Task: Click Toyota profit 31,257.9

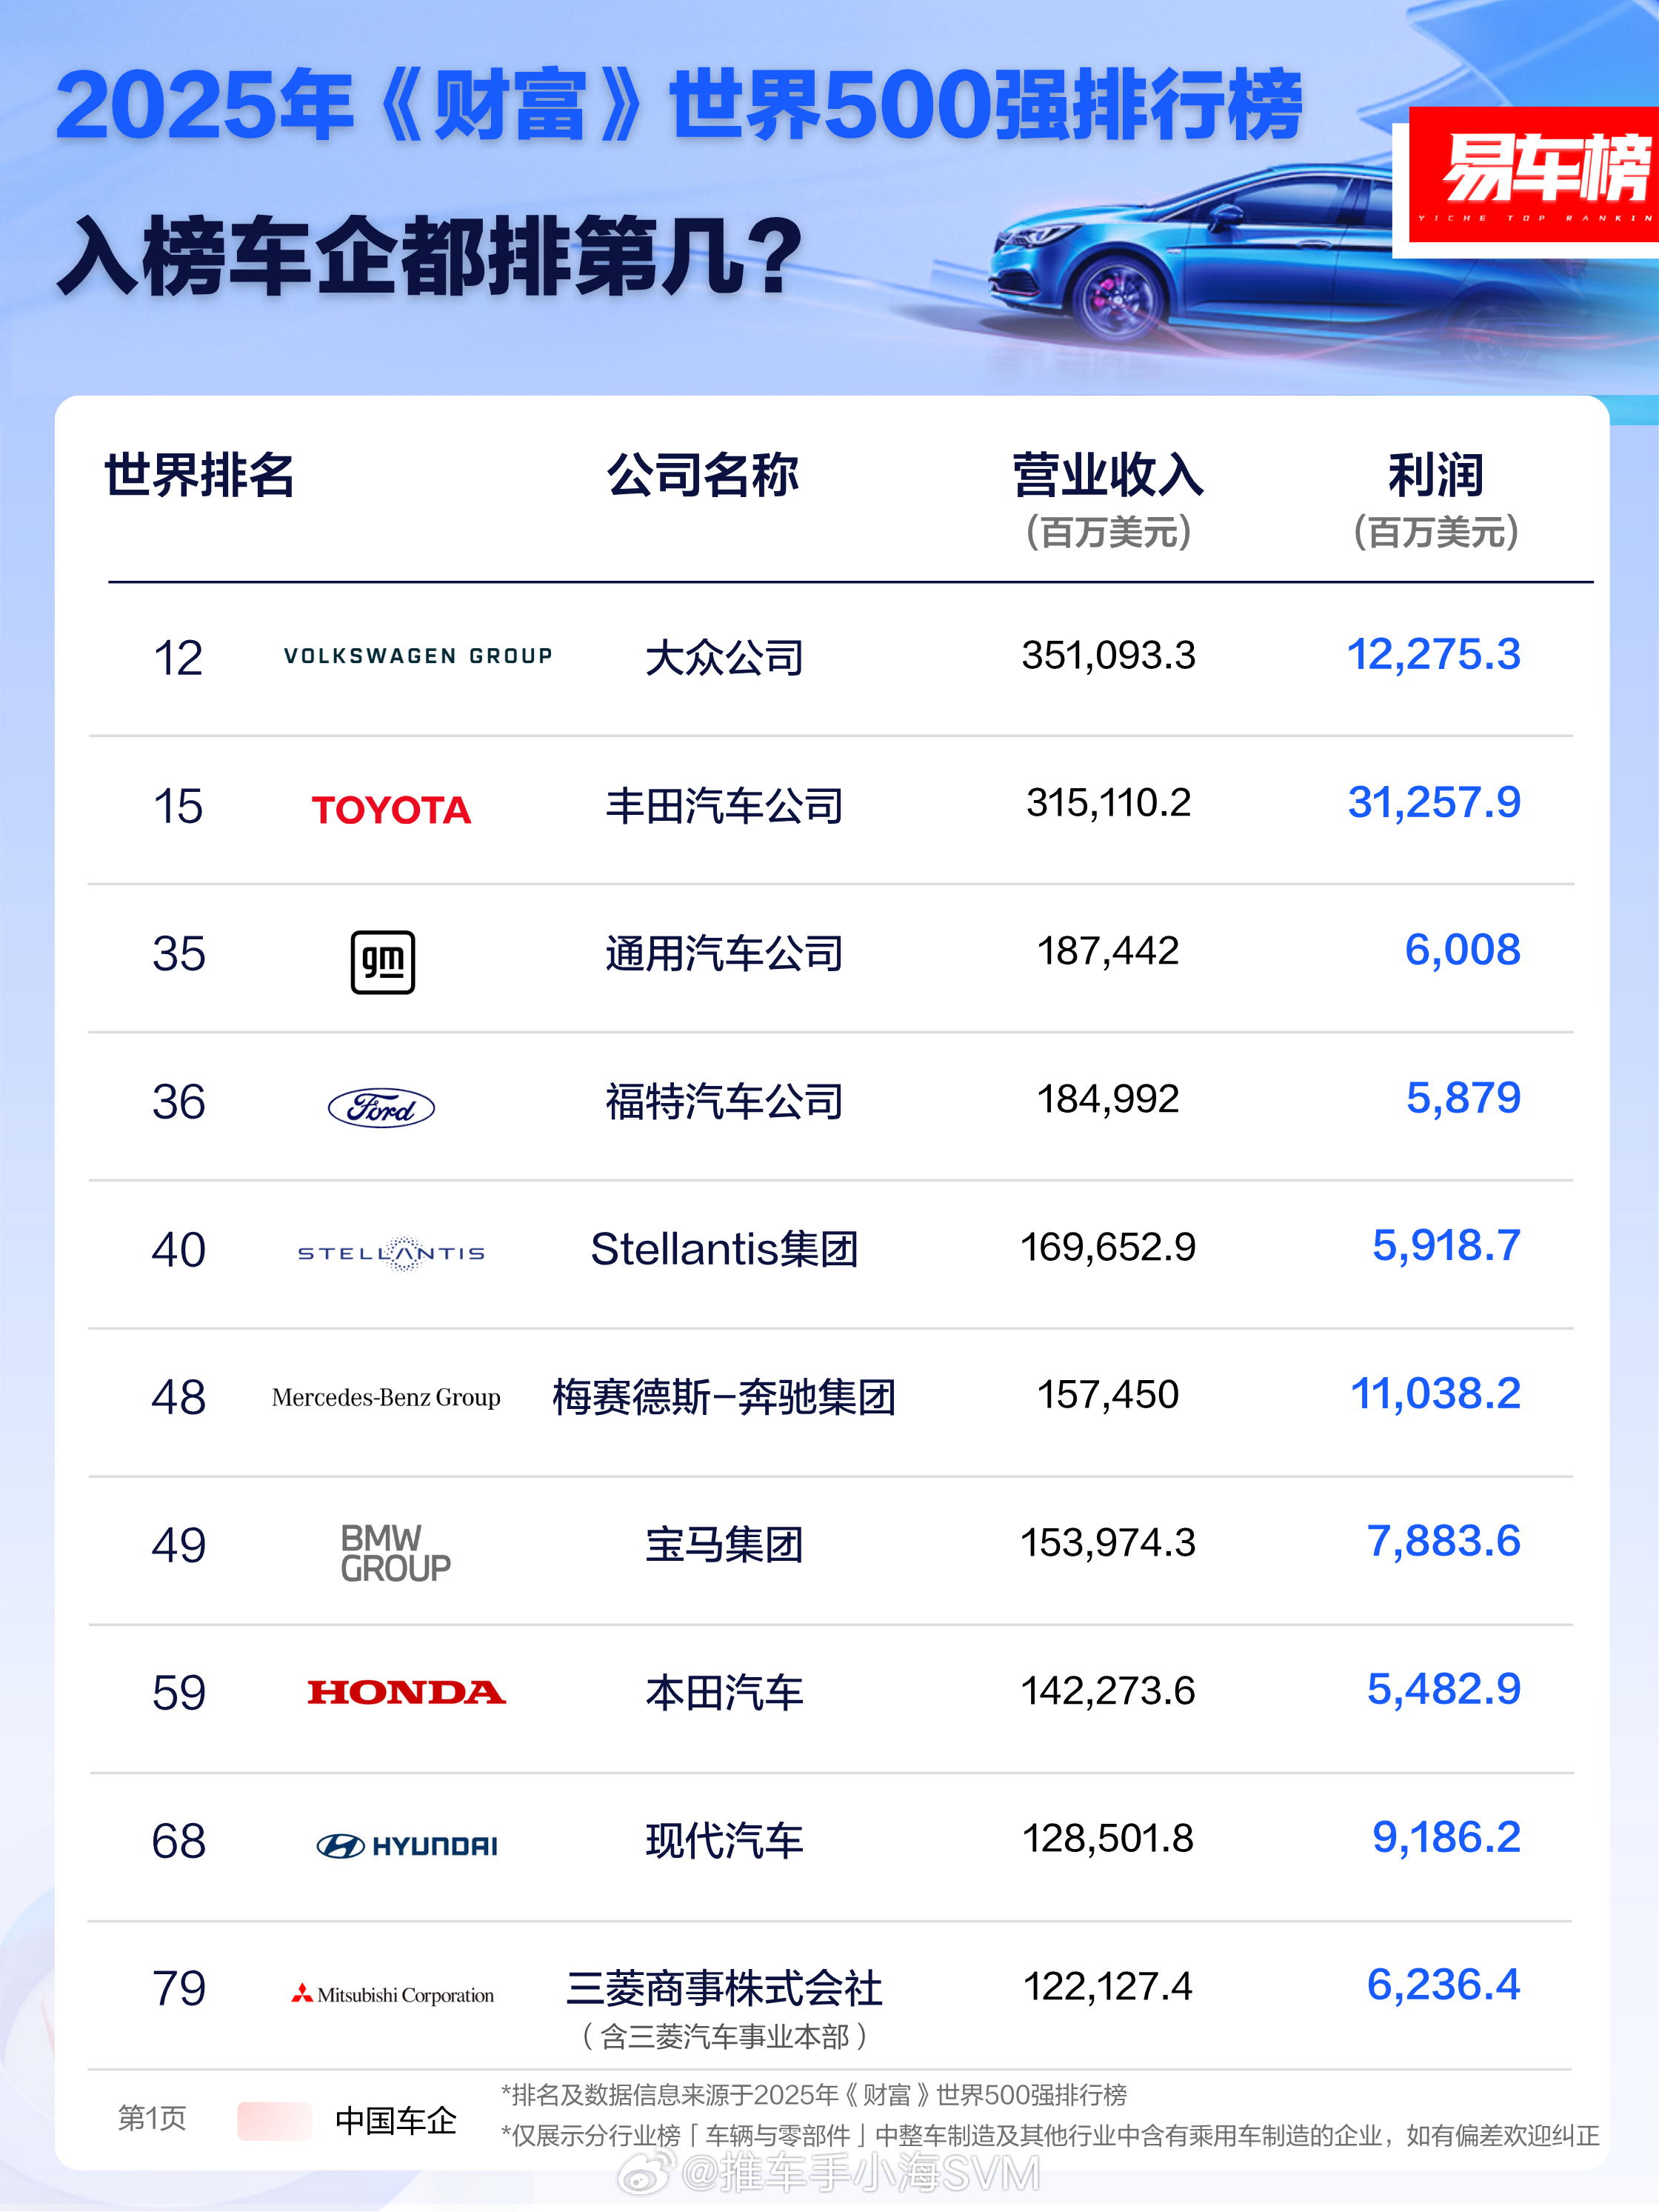Action: click(1434, 802)
